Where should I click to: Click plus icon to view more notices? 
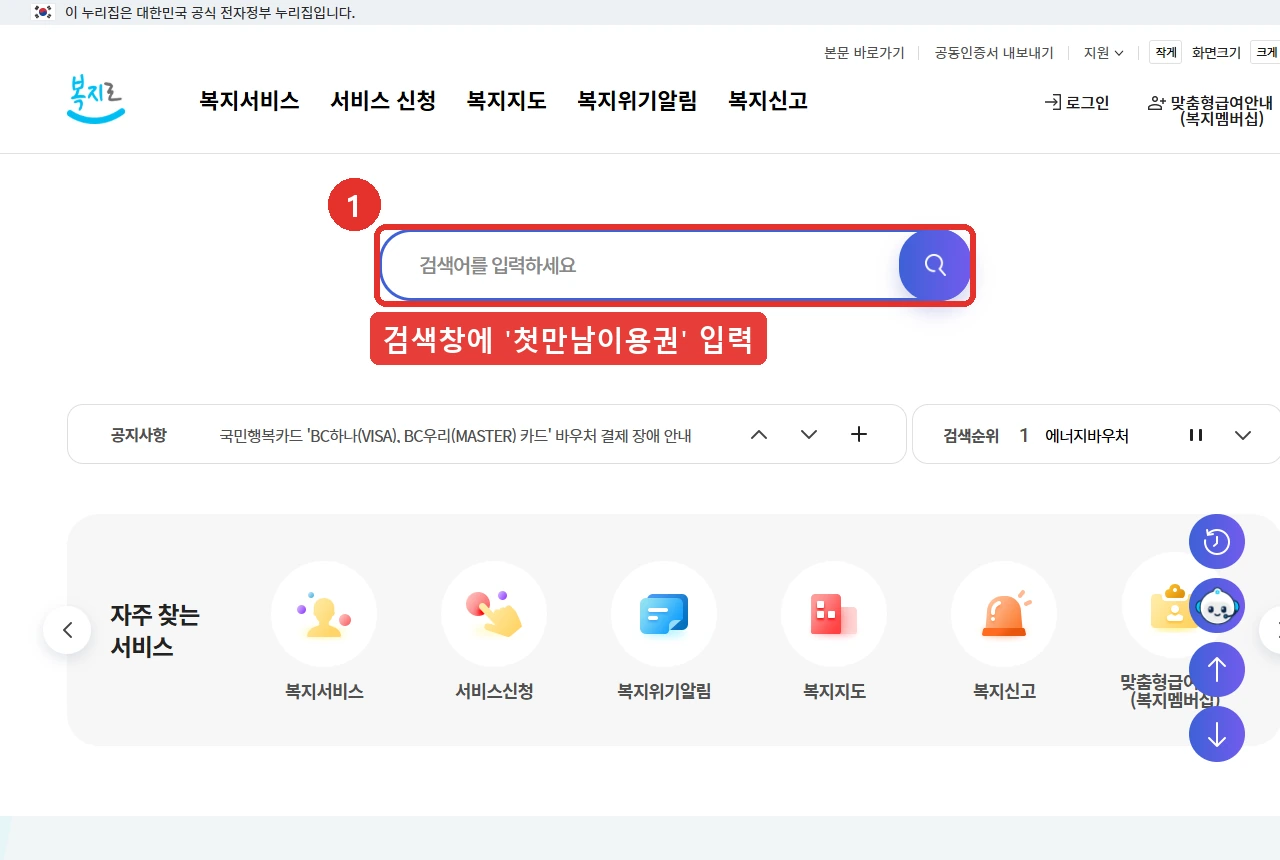(858, 434)
